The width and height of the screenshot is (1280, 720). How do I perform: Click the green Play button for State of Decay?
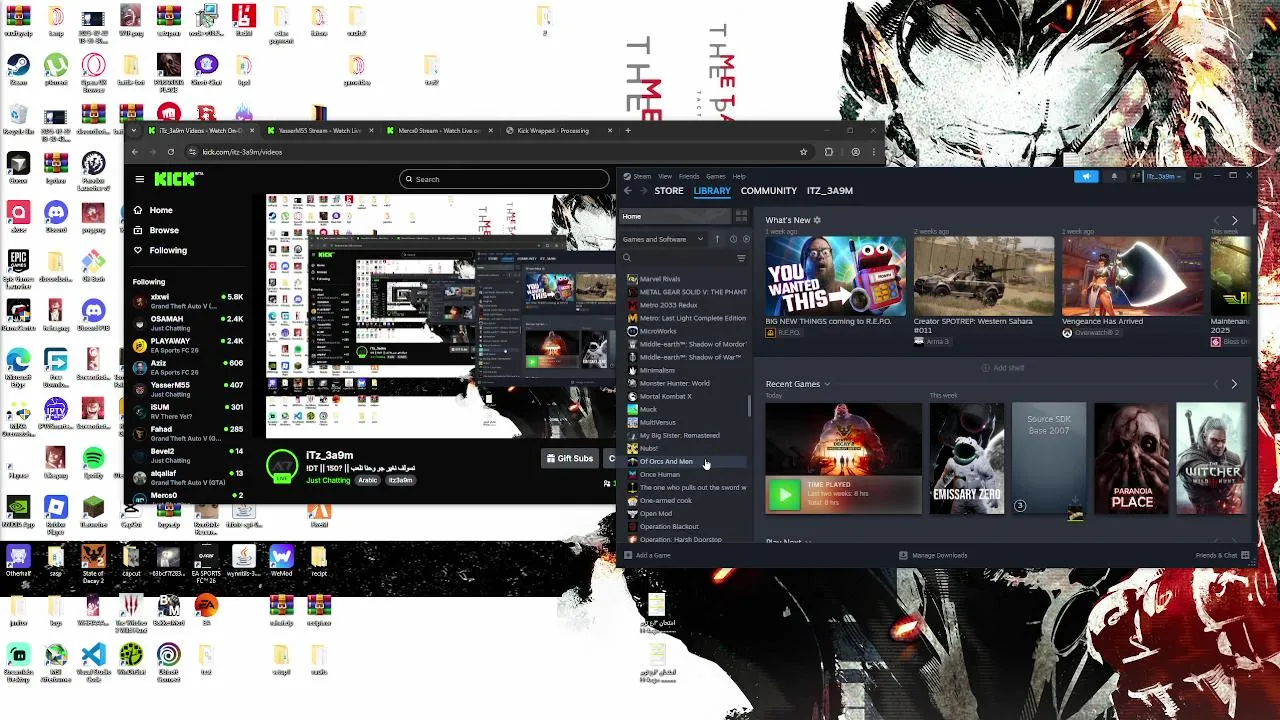784,495
